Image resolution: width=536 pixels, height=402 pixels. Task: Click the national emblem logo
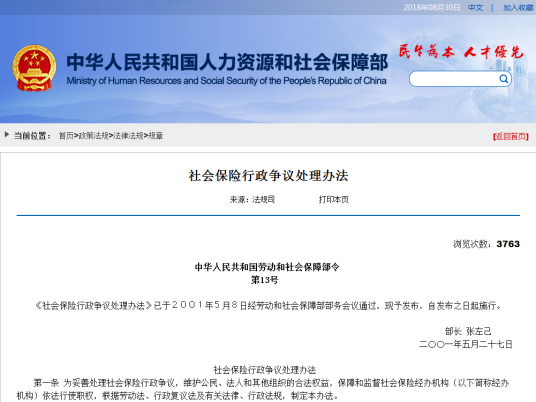pos(34,68)
